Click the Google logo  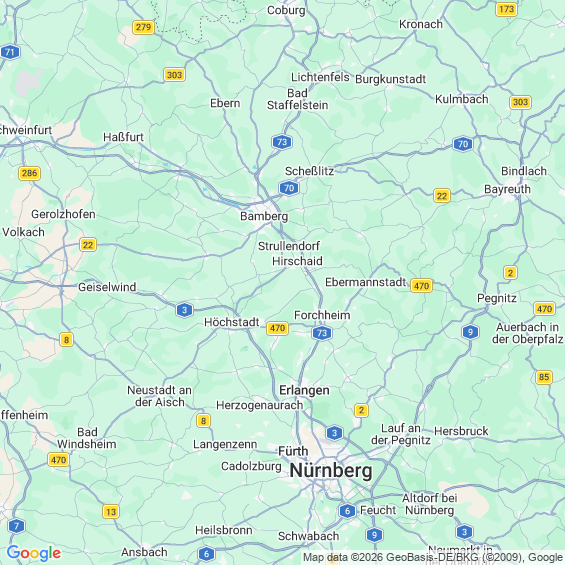34,553
